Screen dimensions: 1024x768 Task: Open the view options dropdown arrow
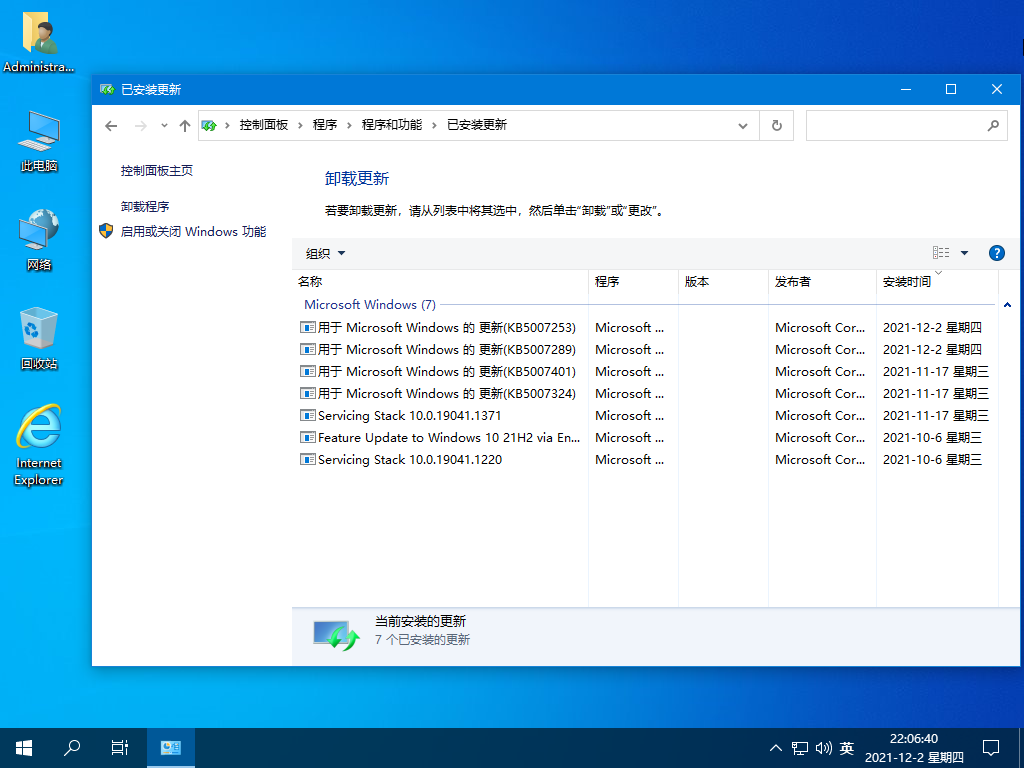965,253
